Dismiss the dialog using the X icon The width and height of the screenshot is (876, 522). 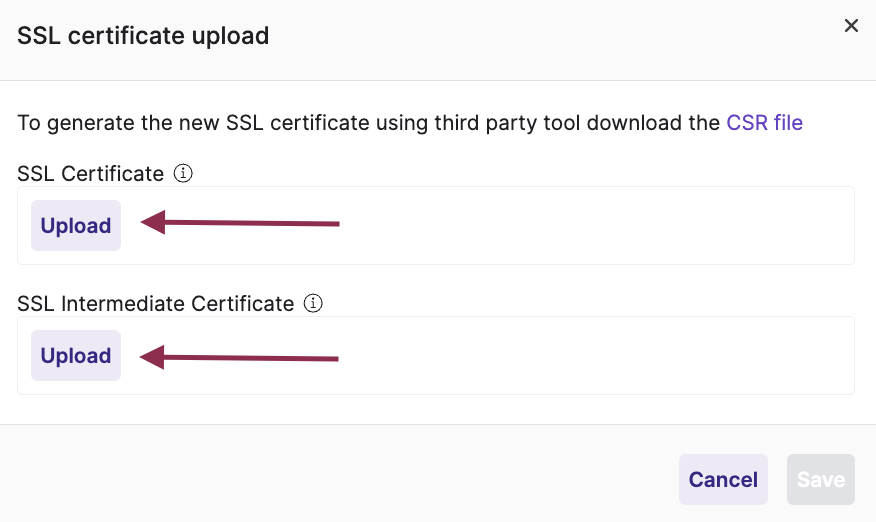(851, 26)
